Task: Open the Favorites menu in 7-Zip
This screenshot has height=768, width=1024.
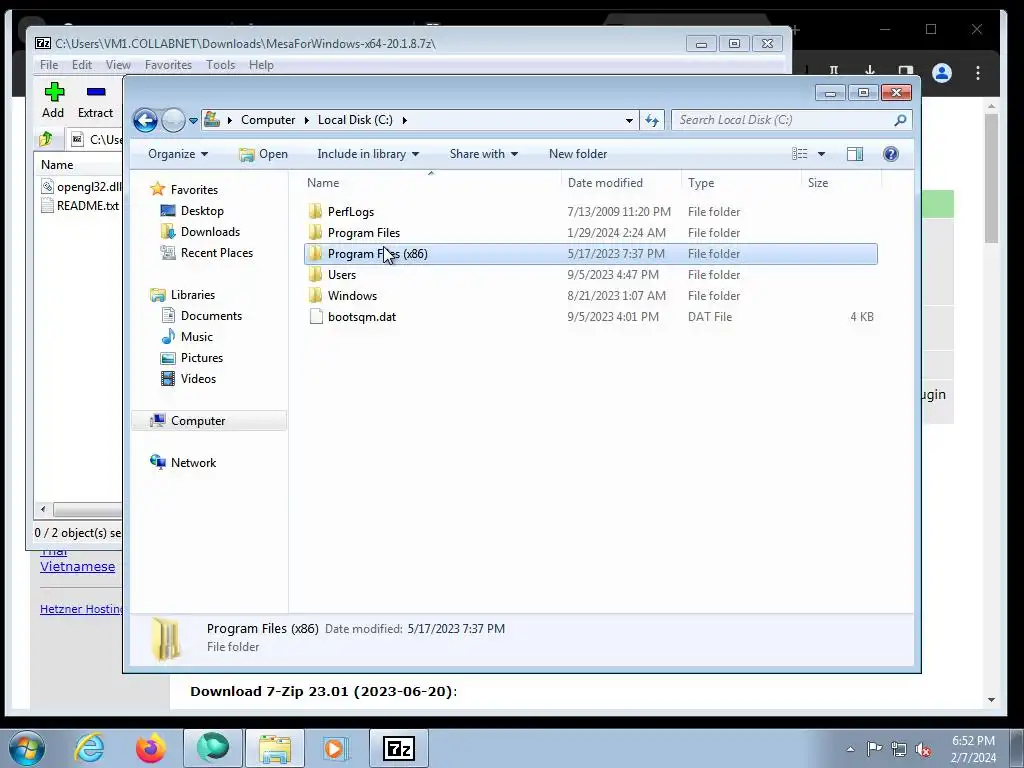Action: coord(168,65)
